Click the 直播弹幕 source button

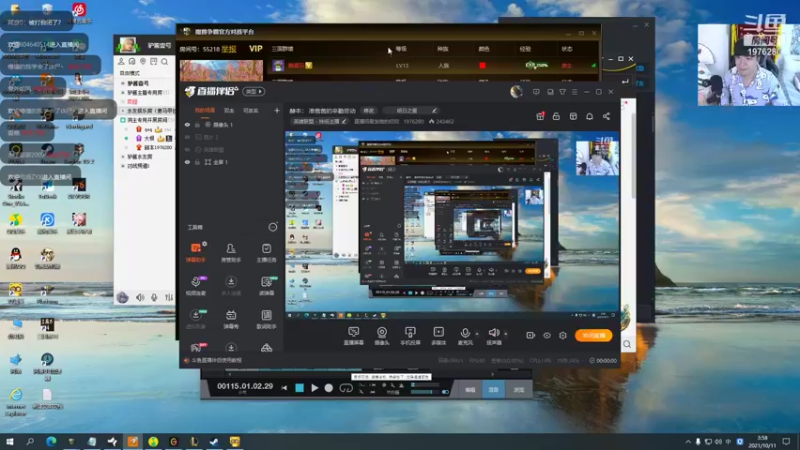tap(353, 336)
